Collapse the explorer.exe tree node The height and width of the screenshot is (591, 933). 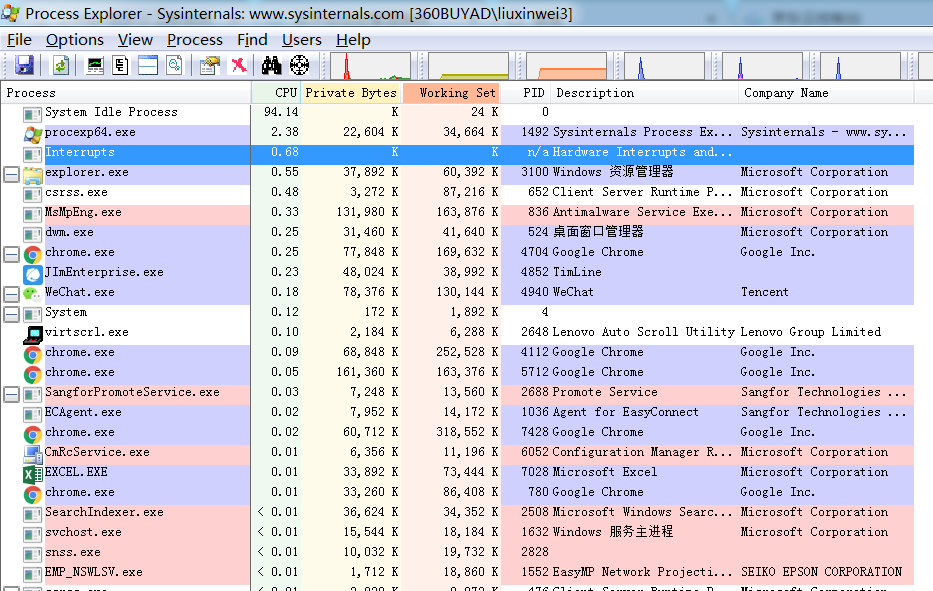(11, 174)
